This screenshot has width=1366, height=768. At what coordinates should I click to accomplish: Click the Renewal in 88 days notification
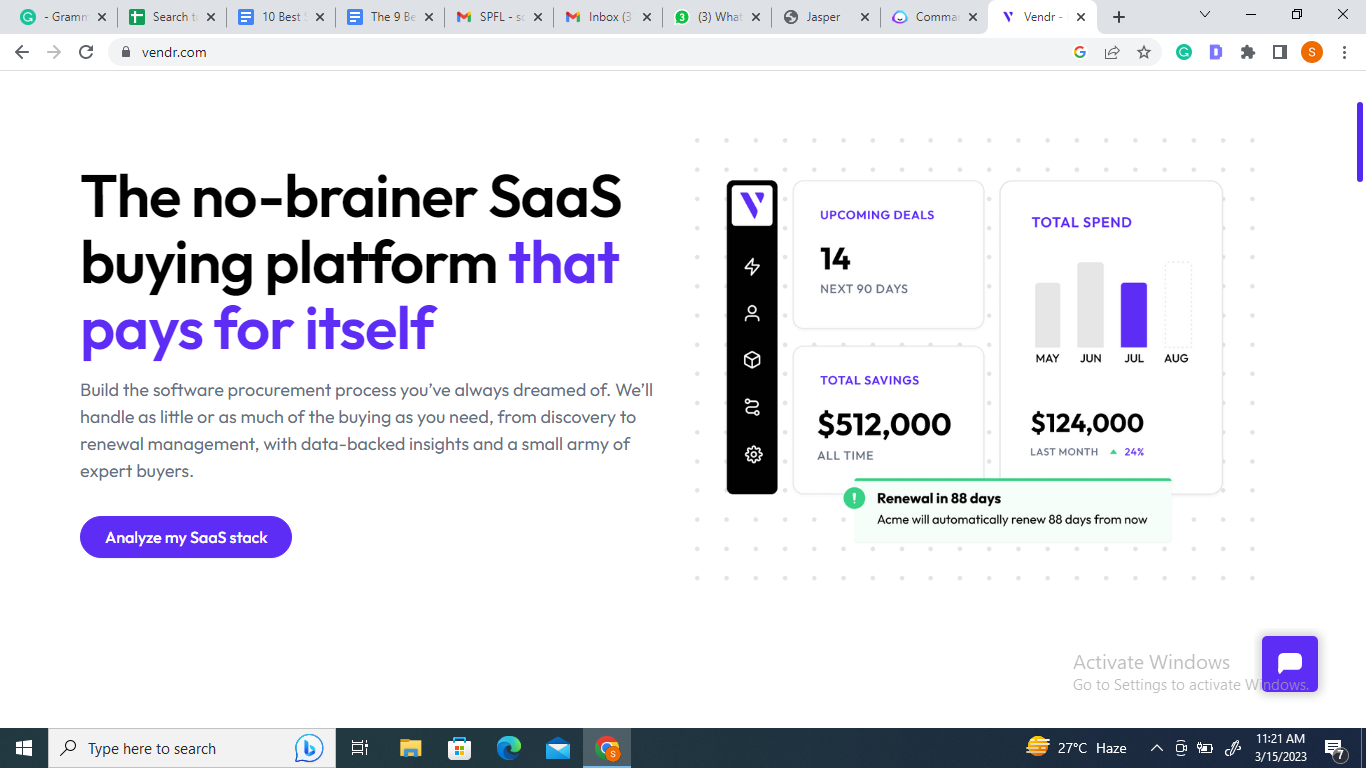click(x=1012, y=510)
